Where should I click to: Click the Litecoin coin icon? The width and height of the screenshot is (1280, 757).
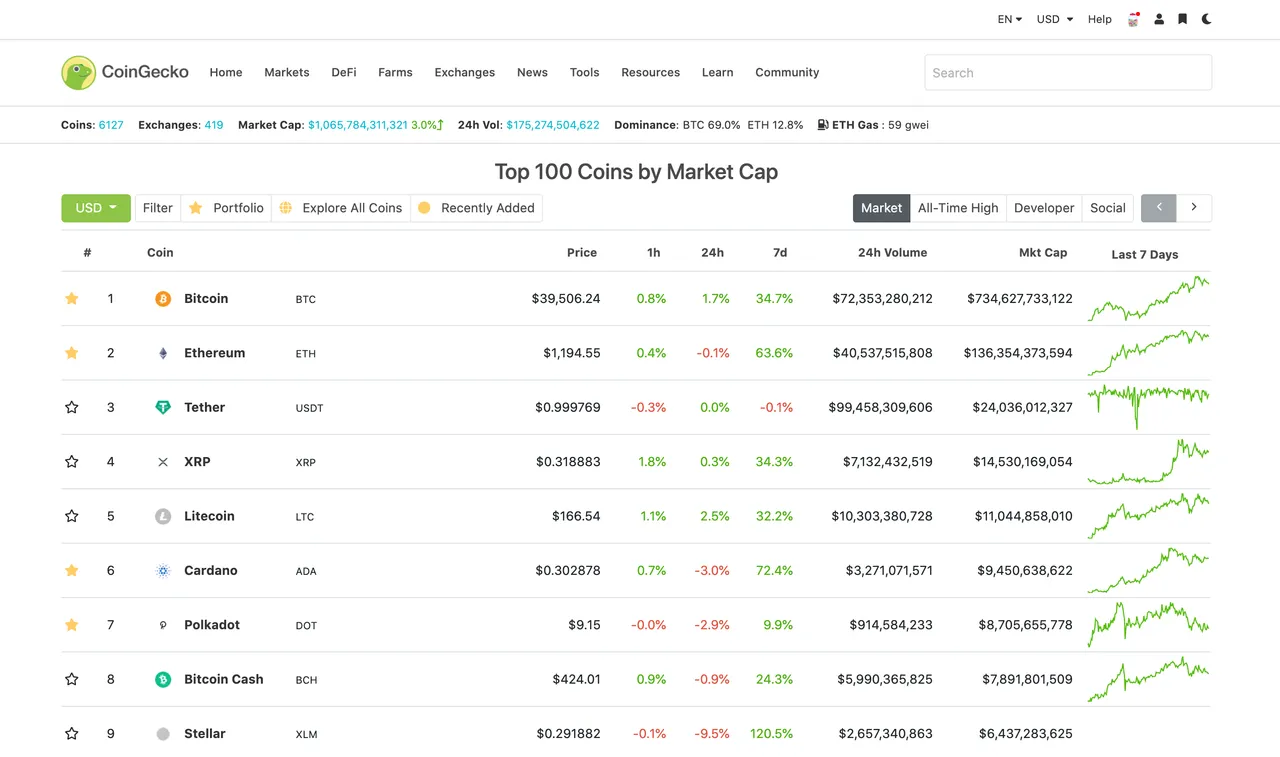(x=163, y=516)
